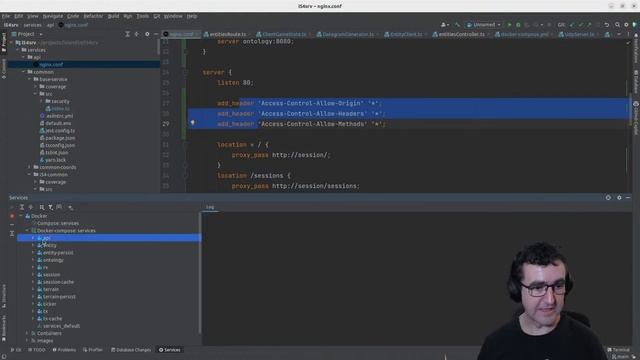This screenshot has height=360, width=640.
Task: Collapse the common folder in project tree
Action: coord(24,72)
